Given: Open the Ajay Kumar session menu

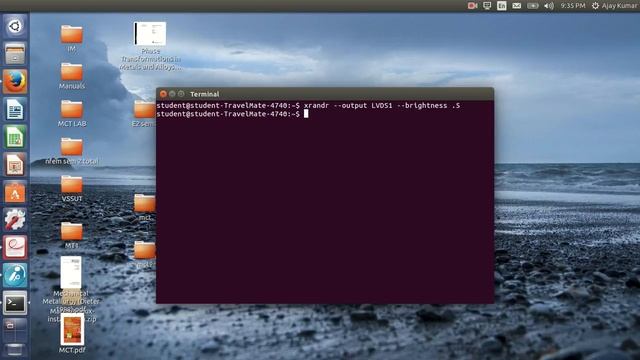Looking at the screenshot, I should click(x=615, y=6).
